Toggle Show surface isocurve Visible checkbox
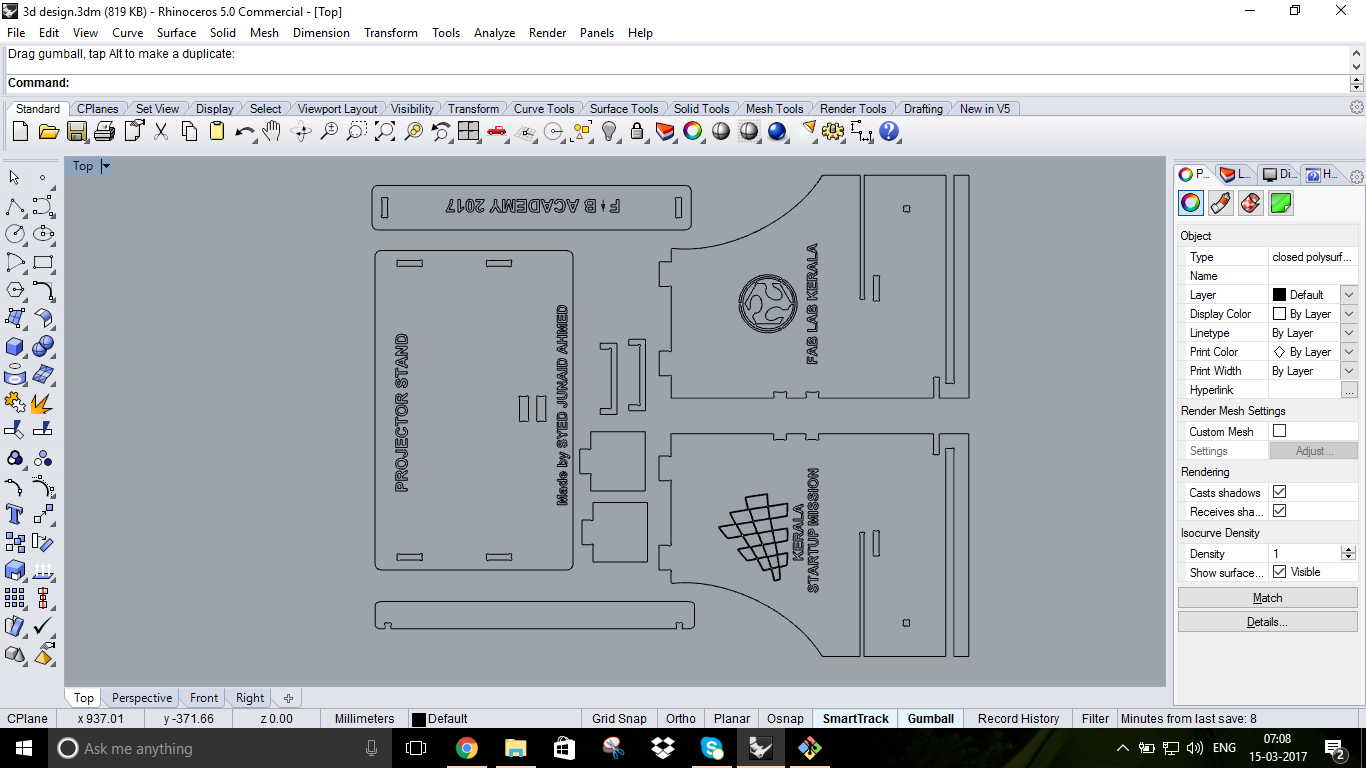 tap(1279, 572)
